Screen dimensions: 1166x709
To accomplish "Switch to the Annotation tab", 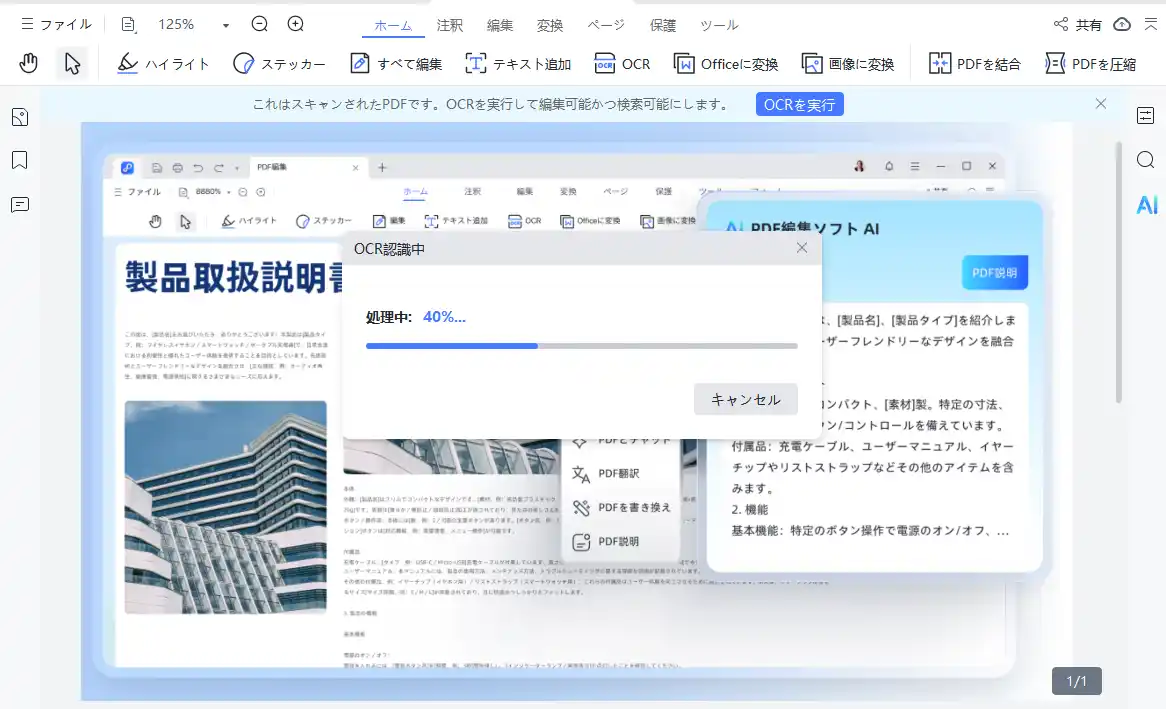I will pyautogui.click(x=450, y=25).
